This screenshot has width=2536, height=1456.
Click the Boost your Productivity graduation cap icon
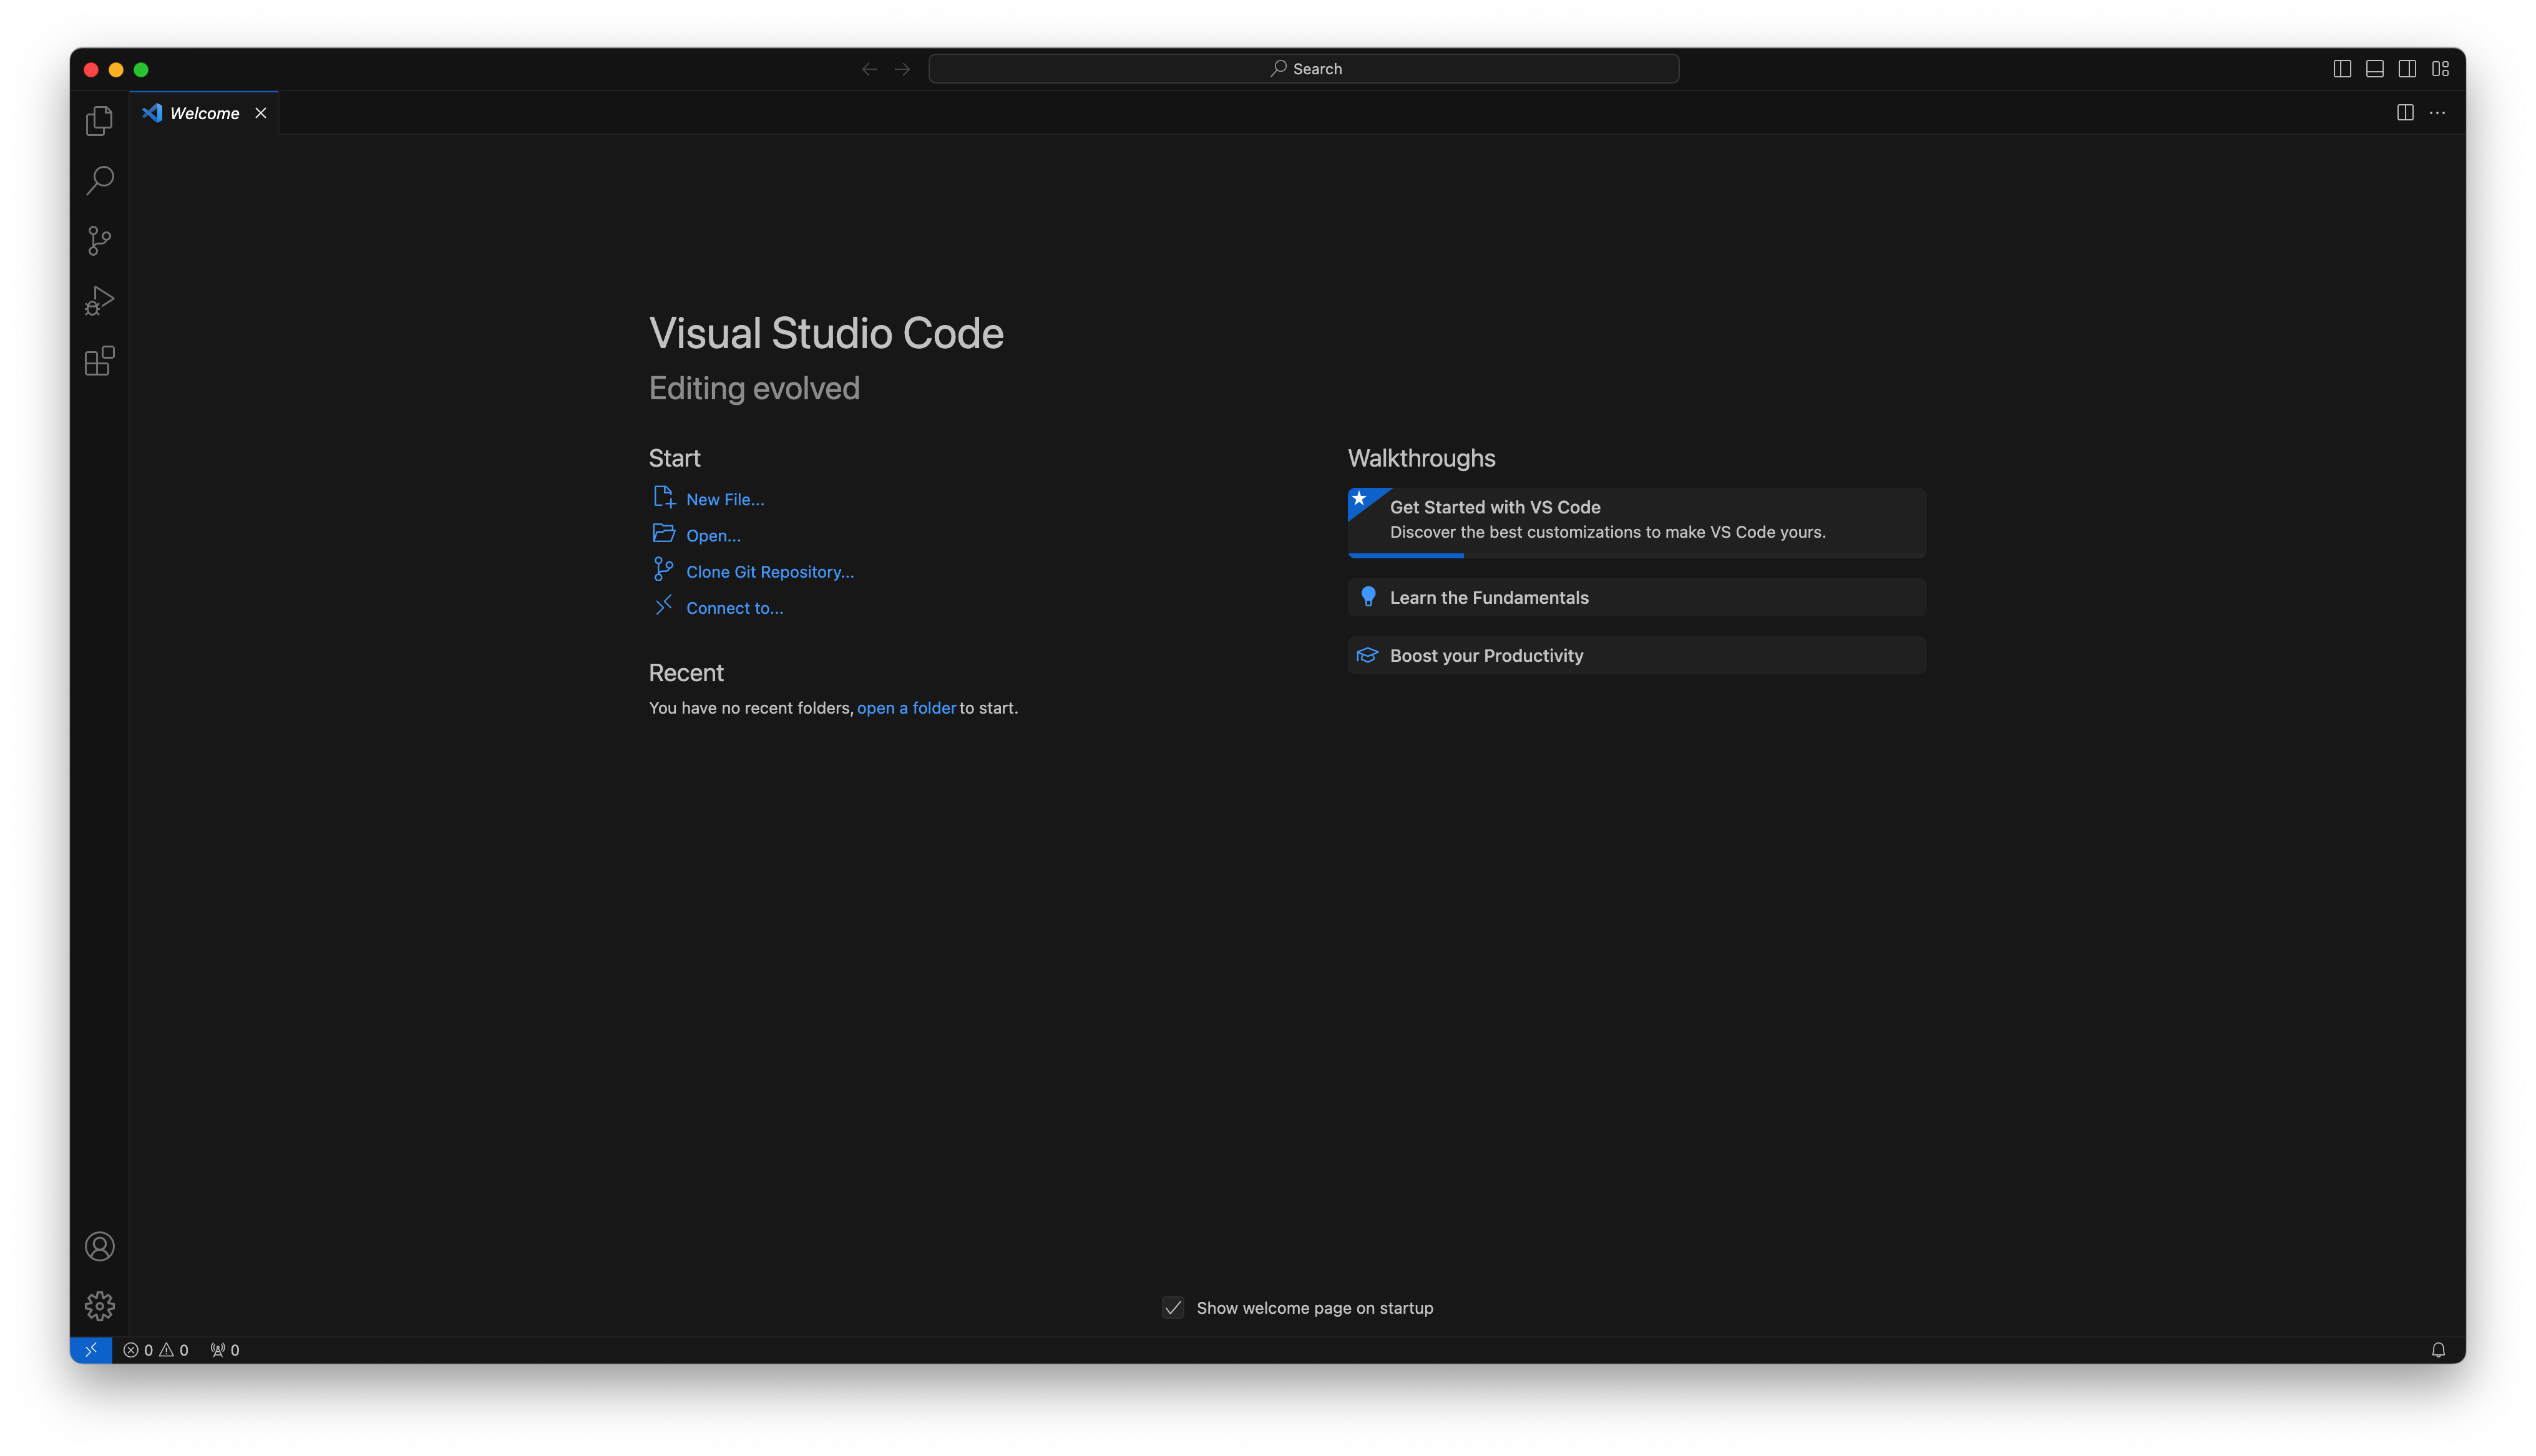coord(1367,655)
